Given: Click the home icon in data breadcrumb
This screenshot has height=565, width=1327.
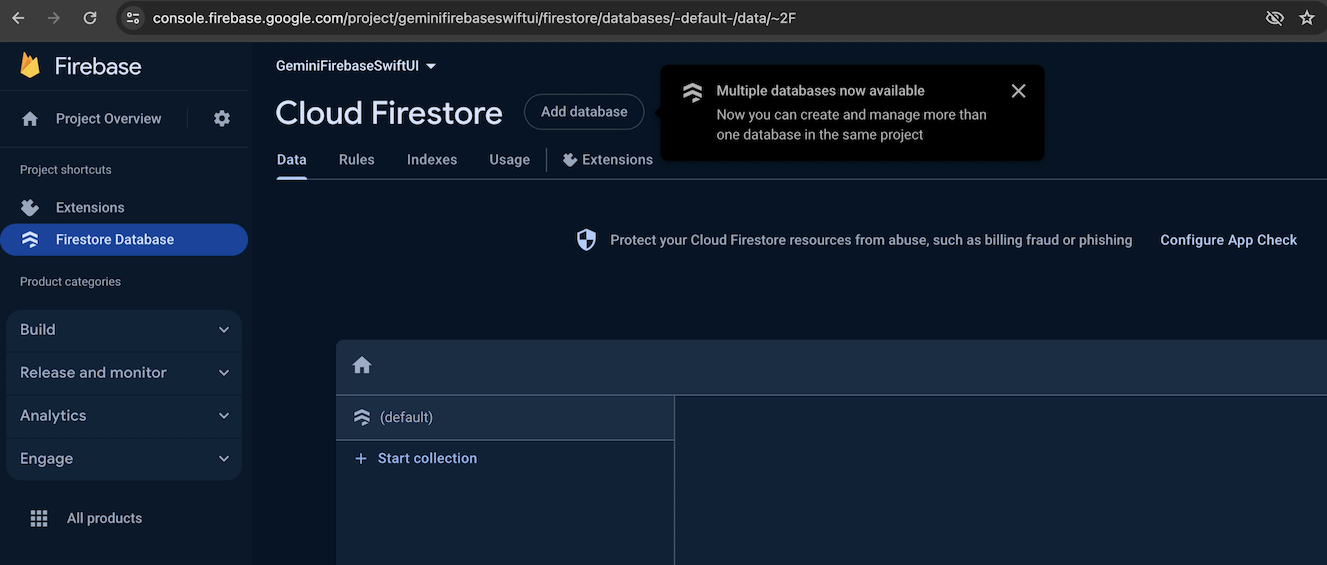Looking at the screenshot, I should [362, 365].
